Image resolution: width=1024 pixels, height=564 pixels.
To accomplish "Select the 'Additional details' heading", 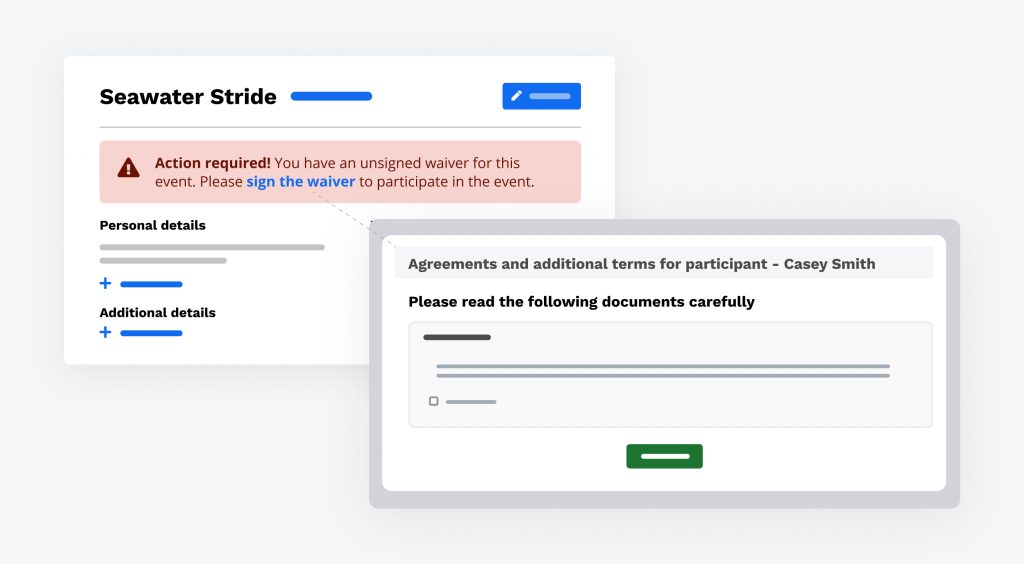I will [157, 312].
